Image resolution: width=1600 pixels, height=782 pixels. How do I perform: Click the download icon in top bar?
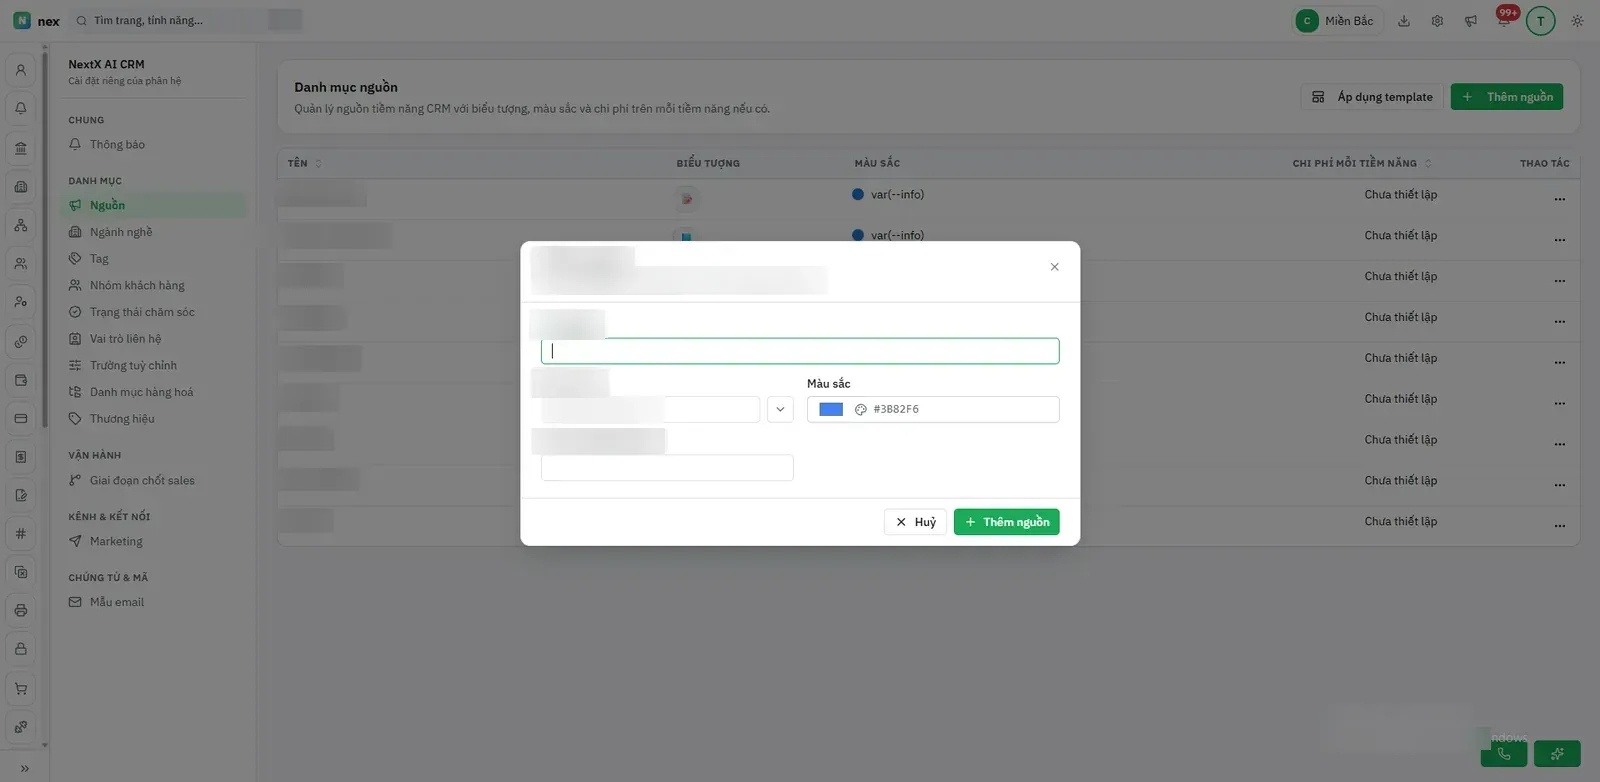pos(1404,21)
